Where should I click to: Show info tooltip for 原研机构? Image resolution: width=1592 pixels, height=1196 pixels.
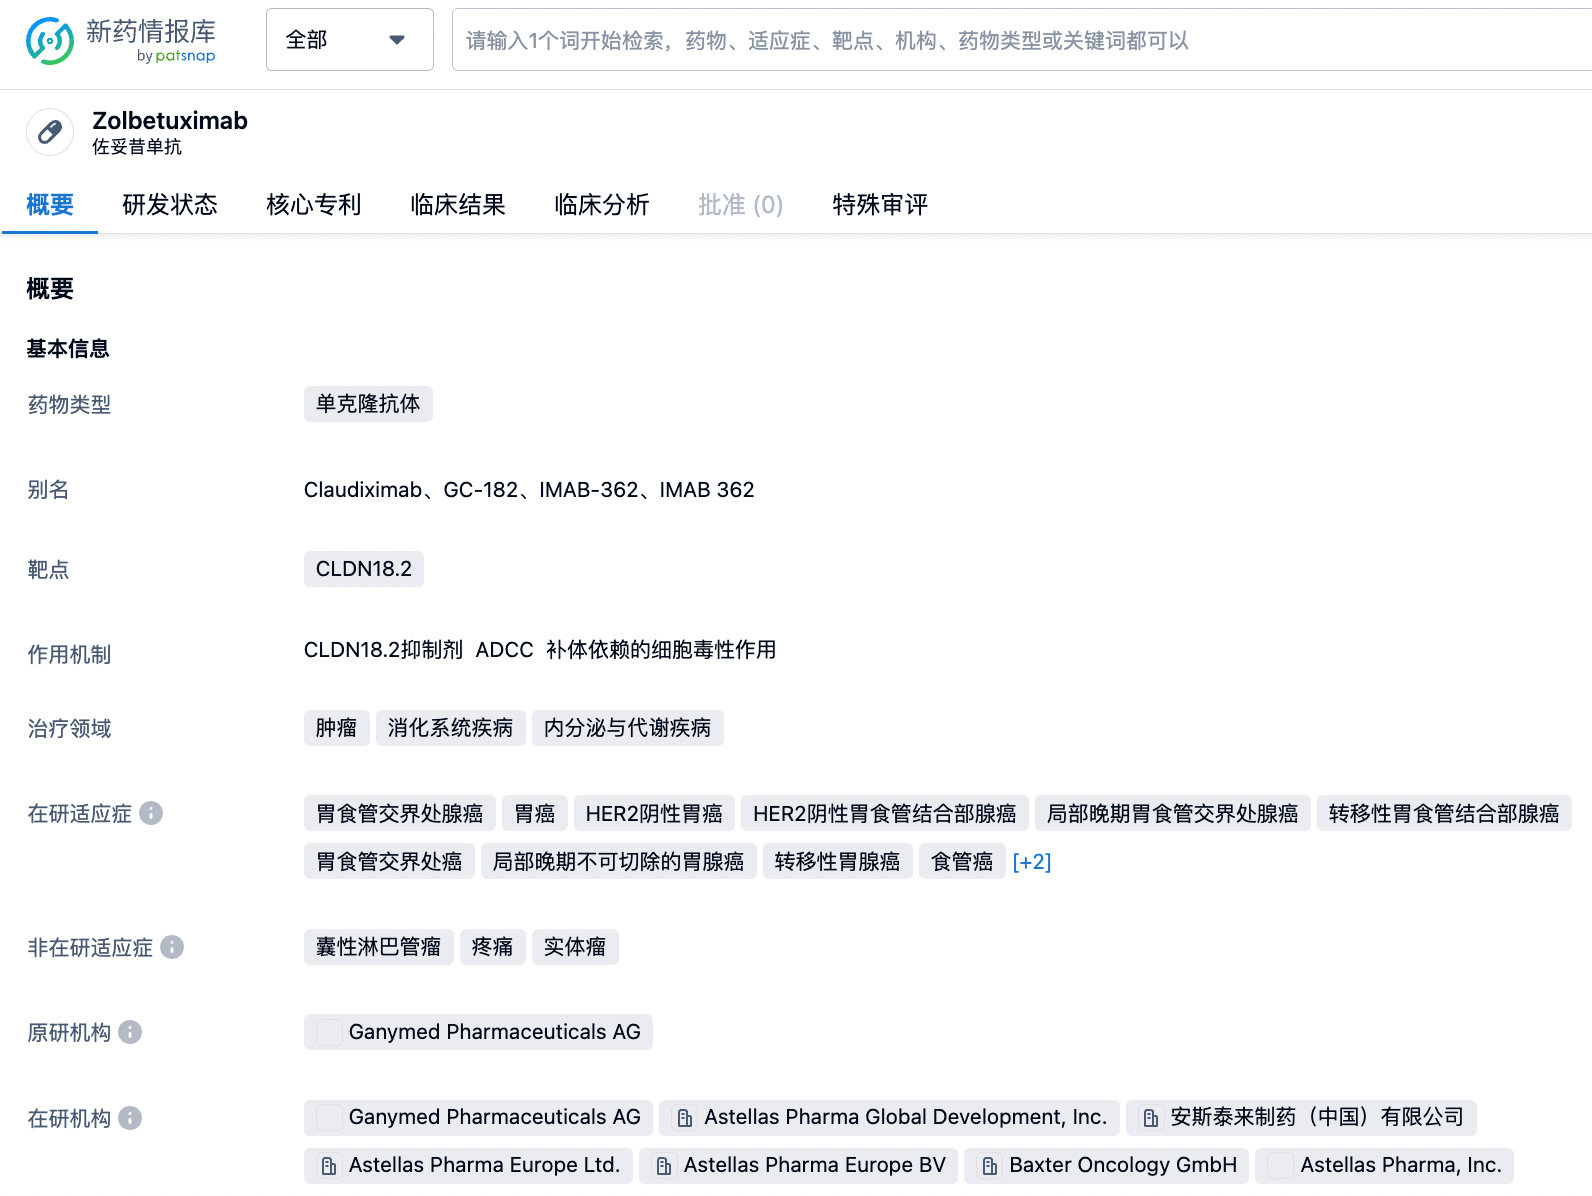(x=130, y=1032)
